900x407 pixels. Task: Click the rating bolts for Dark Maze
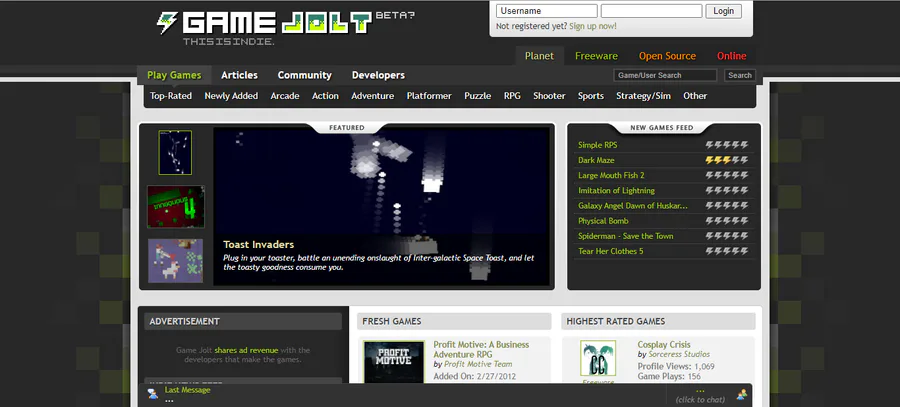point(727,160)
